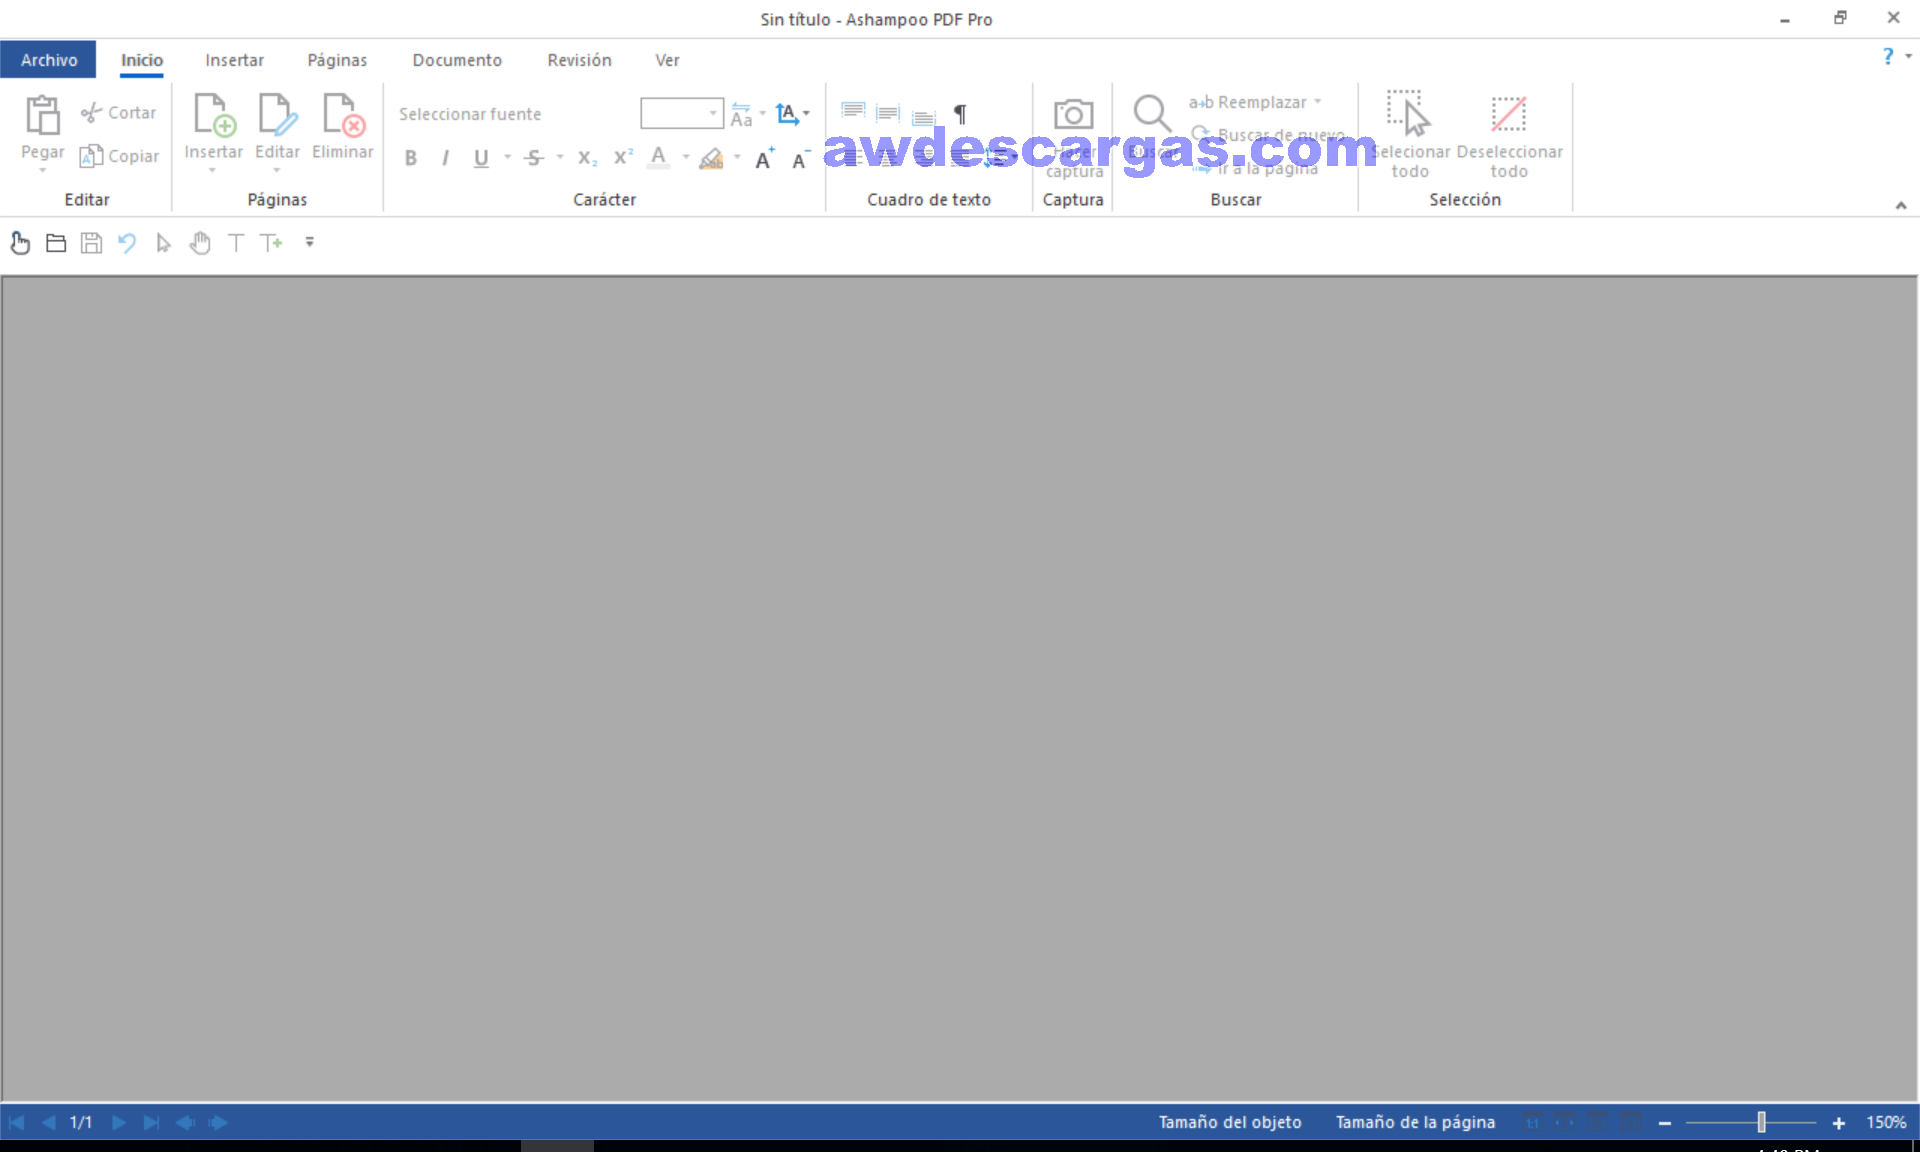Collapse the ribbon with the chevron
This screenshot has height=1152, width=1920.
(x=1900, y=205)
